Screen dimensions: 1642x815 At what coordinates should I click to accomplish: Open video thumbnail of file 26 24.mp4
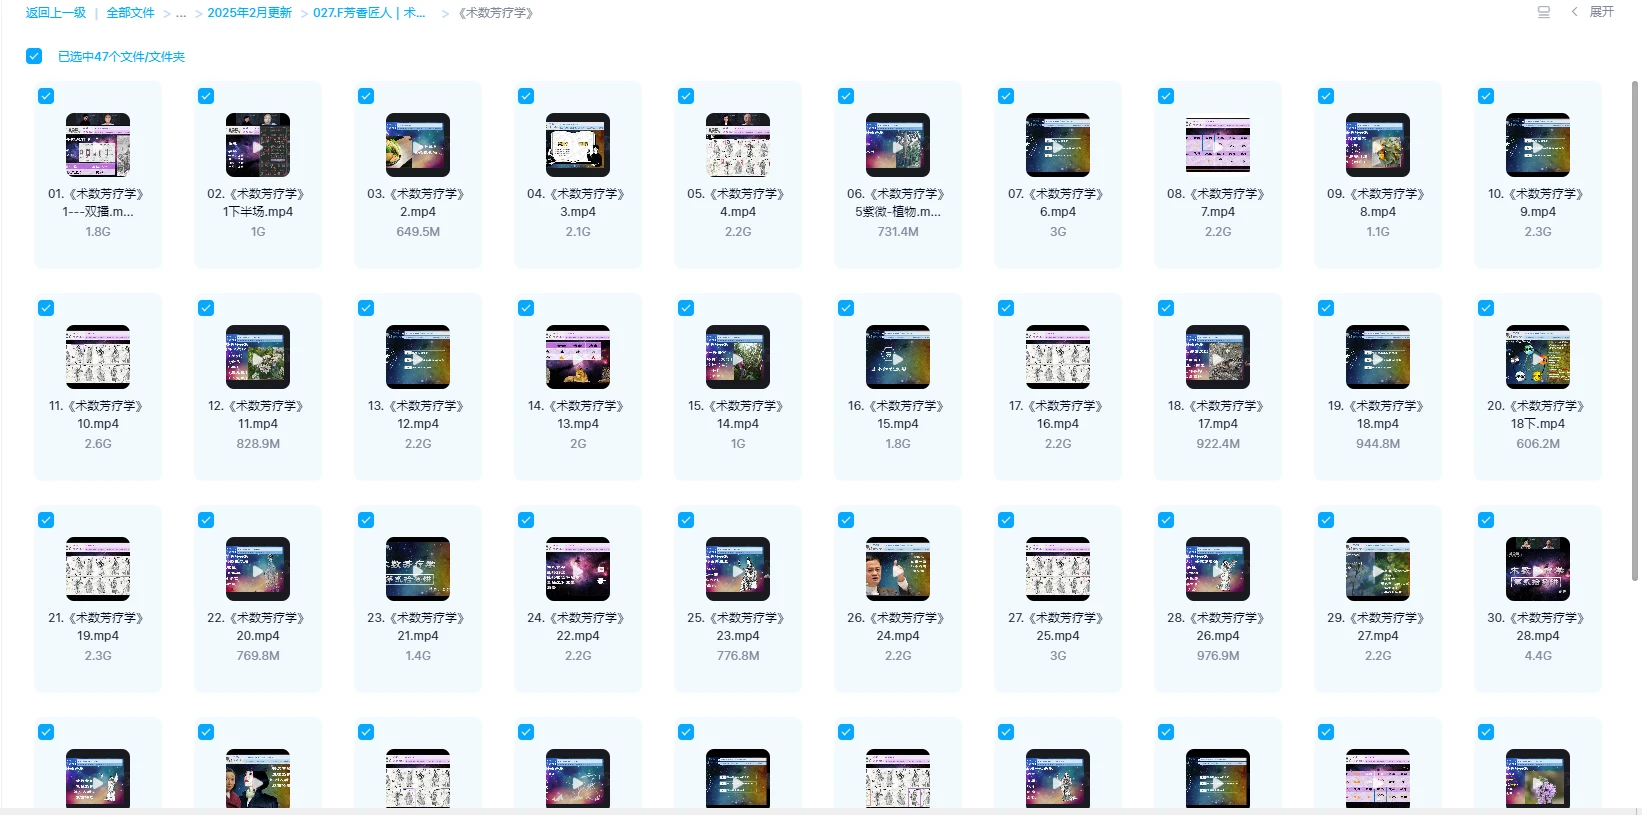(x=898, y=569)
